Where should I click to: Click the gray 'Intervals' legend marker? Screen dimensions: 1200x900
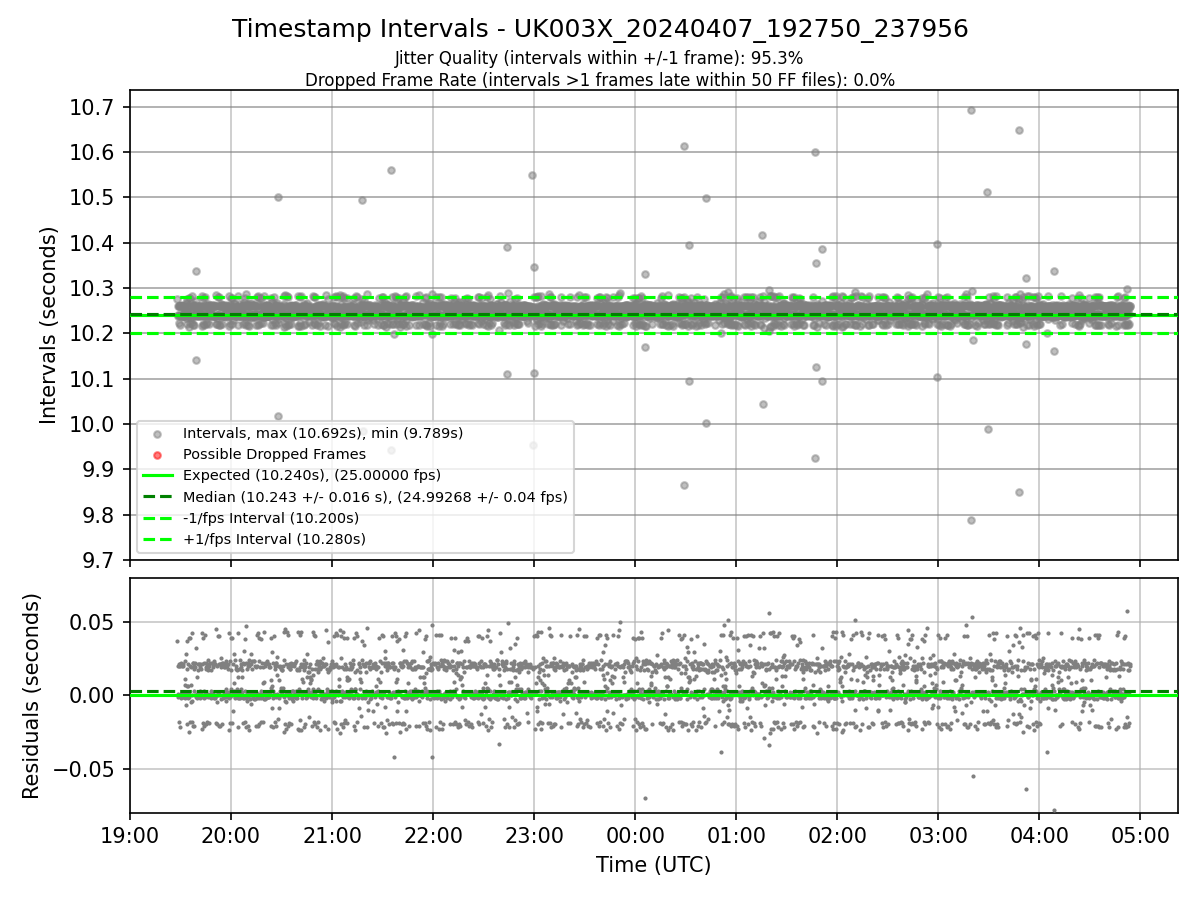[158, 434]
